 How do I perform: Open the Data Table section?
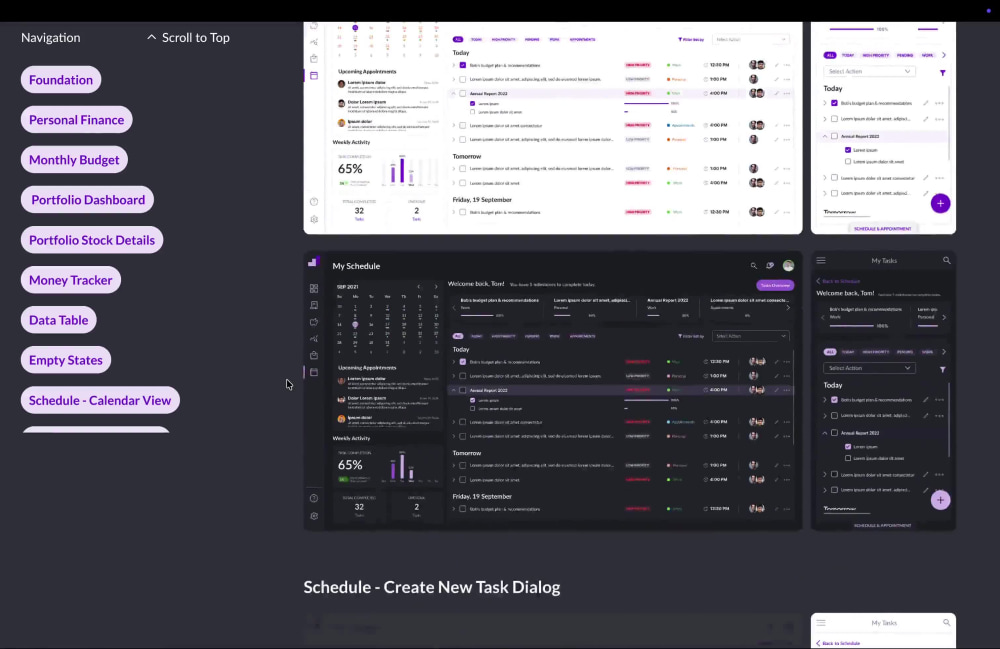(59, 320)
